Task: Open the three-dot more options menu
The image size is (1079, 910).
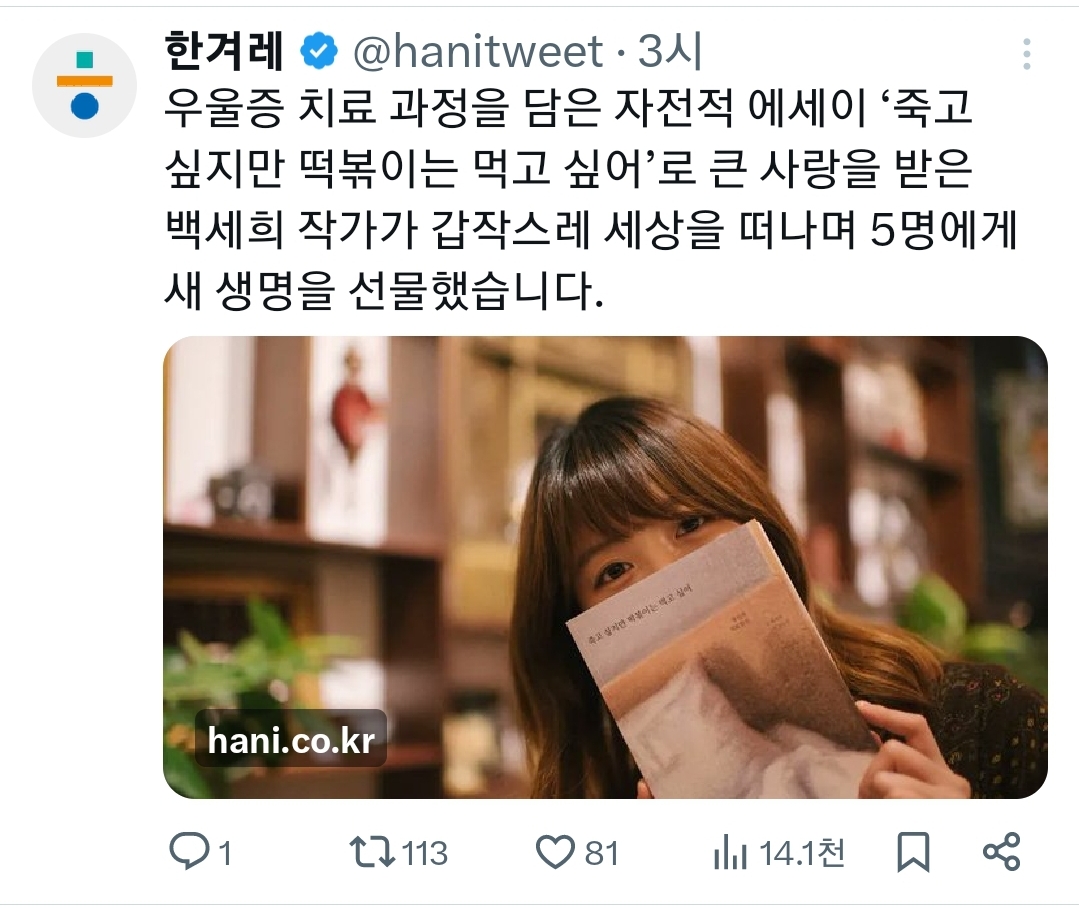Action: 1026,54
